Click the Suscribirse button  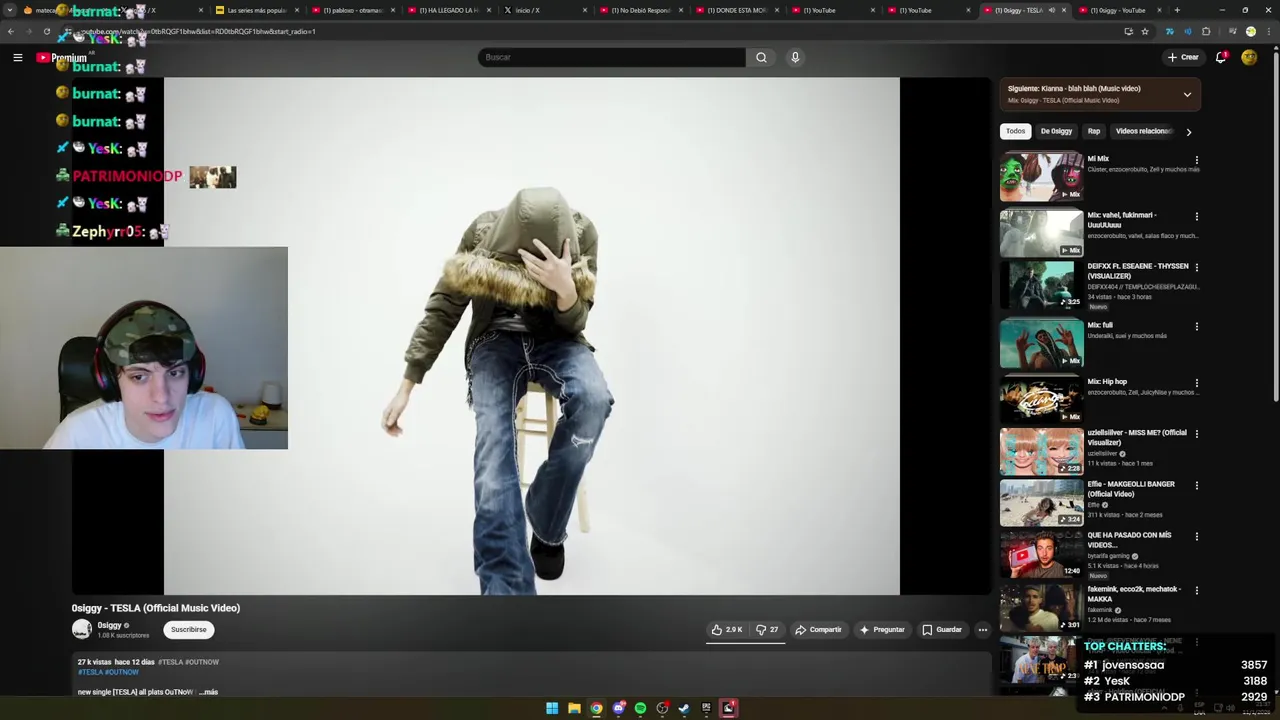pos(188,629)
